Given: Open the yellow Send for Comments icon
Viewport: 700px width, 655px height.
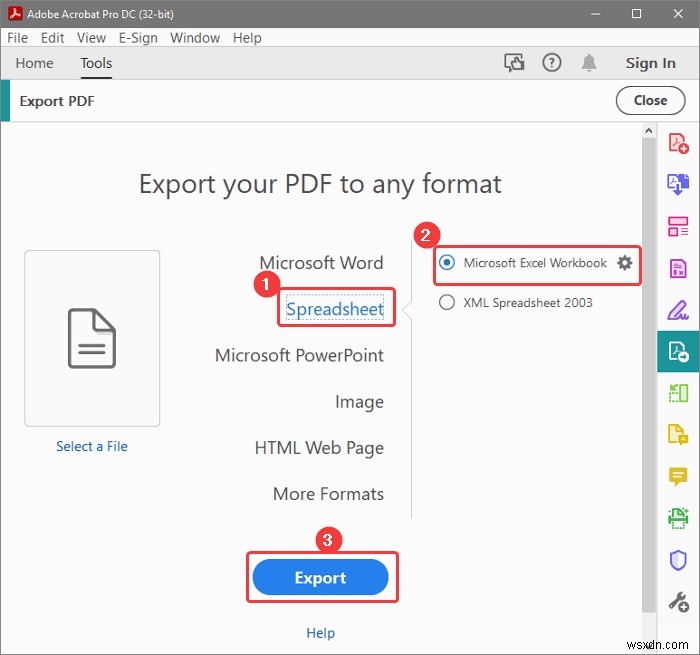Looking at the screenshot, I should click(x=678, y=434).
